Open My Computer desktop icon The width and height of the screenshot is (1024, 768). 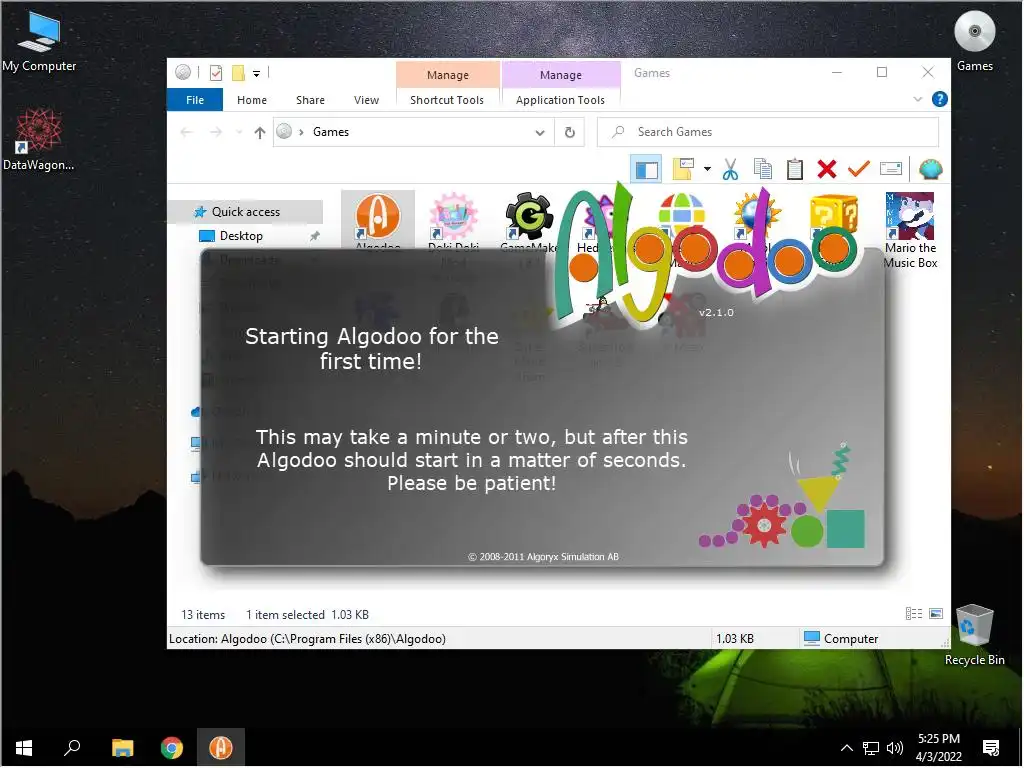[x=39, y=40]
